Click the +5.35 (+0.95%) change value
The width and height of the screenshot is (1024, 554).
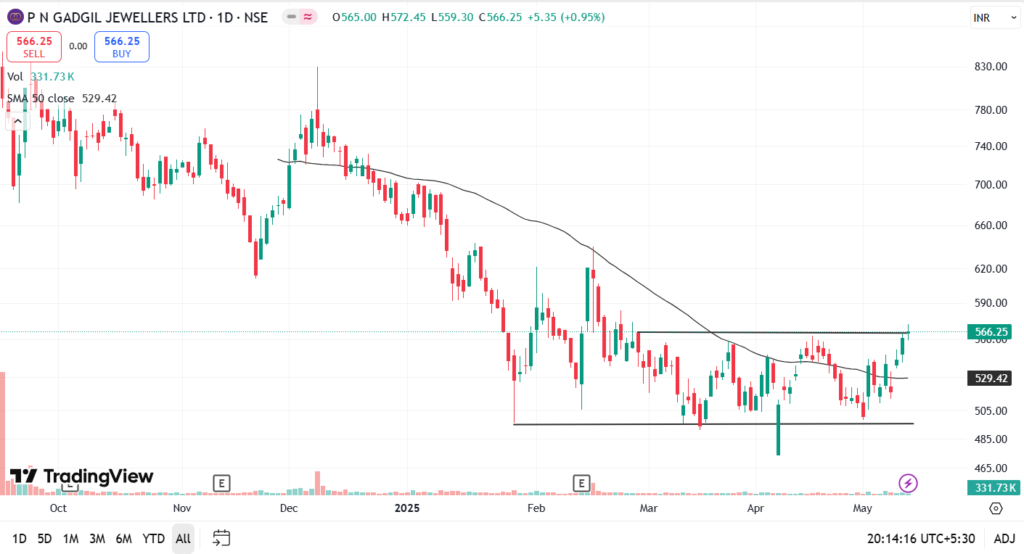click(566, 18)
